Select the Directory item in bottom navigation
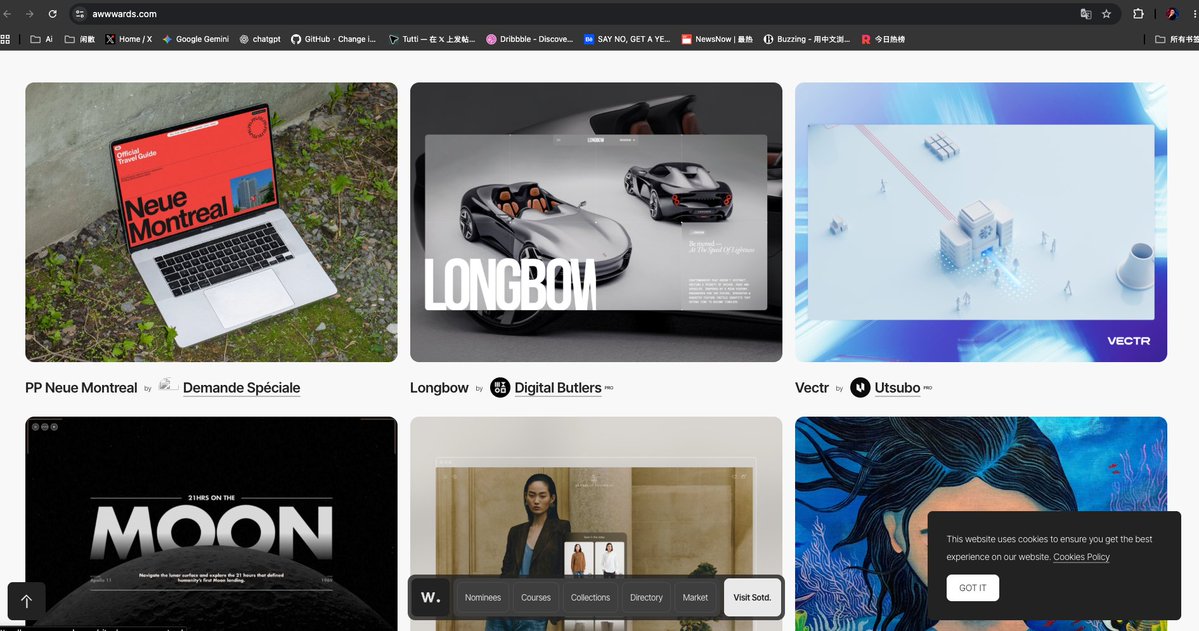Viewport: 1199px width, 631px height. pyautogui.click(x=646, y=597)
